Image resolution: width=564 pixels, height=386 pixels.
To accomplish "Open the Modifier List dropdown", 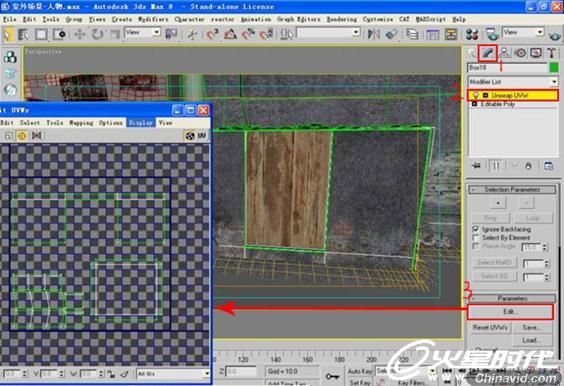I will coord(513,82).
